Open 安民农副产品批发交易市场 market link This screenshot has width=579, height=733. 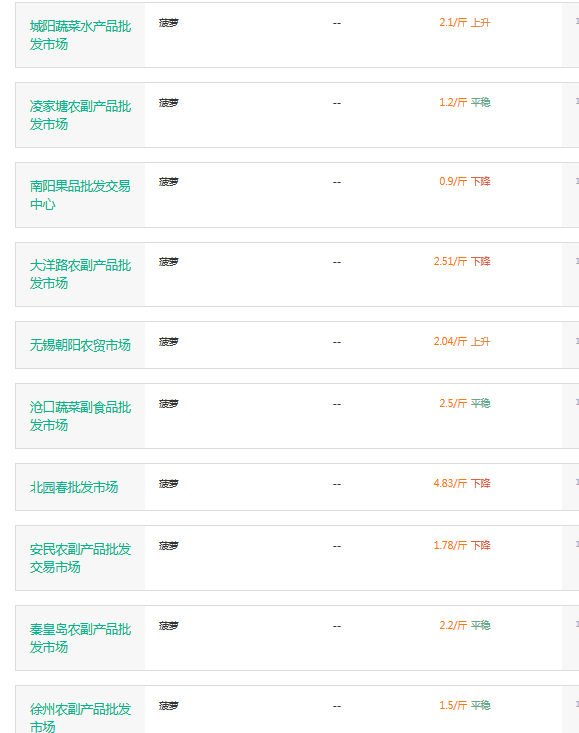tap(80, 558)
